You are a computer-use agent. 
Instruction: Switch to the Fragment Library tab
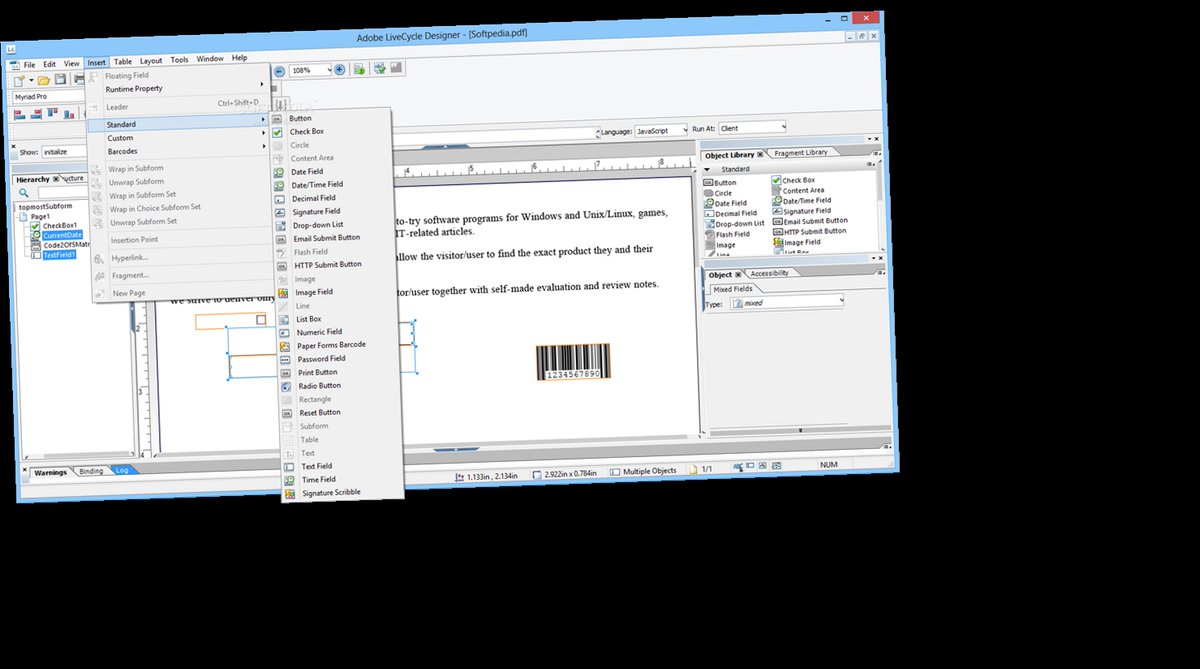pos(800,152)
